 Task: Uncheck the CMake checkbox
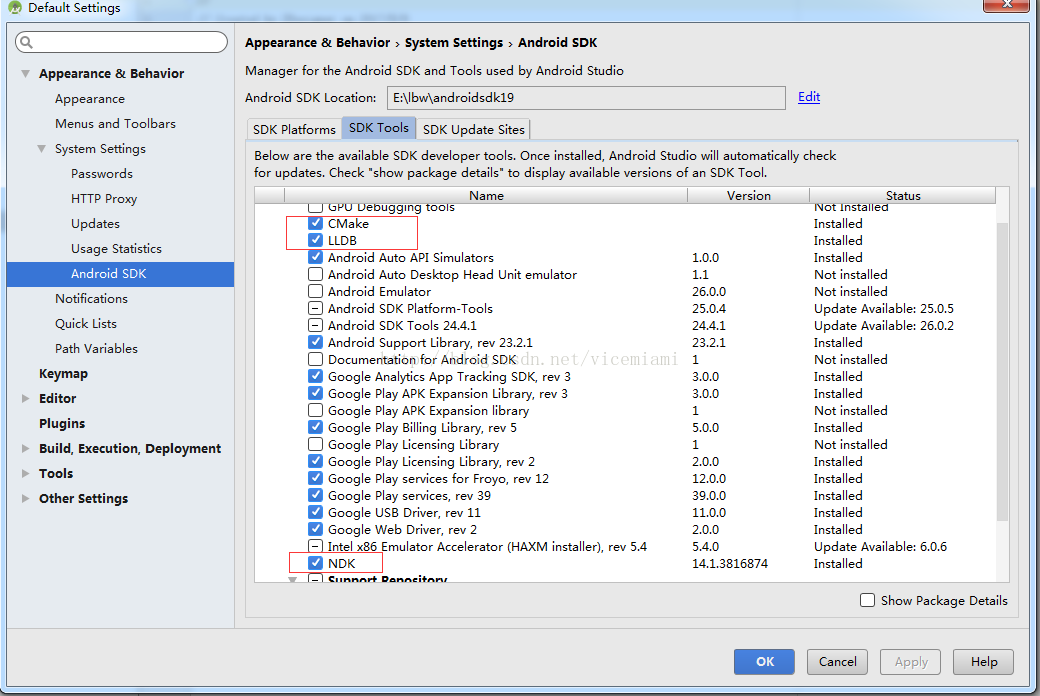click(316, 224)
